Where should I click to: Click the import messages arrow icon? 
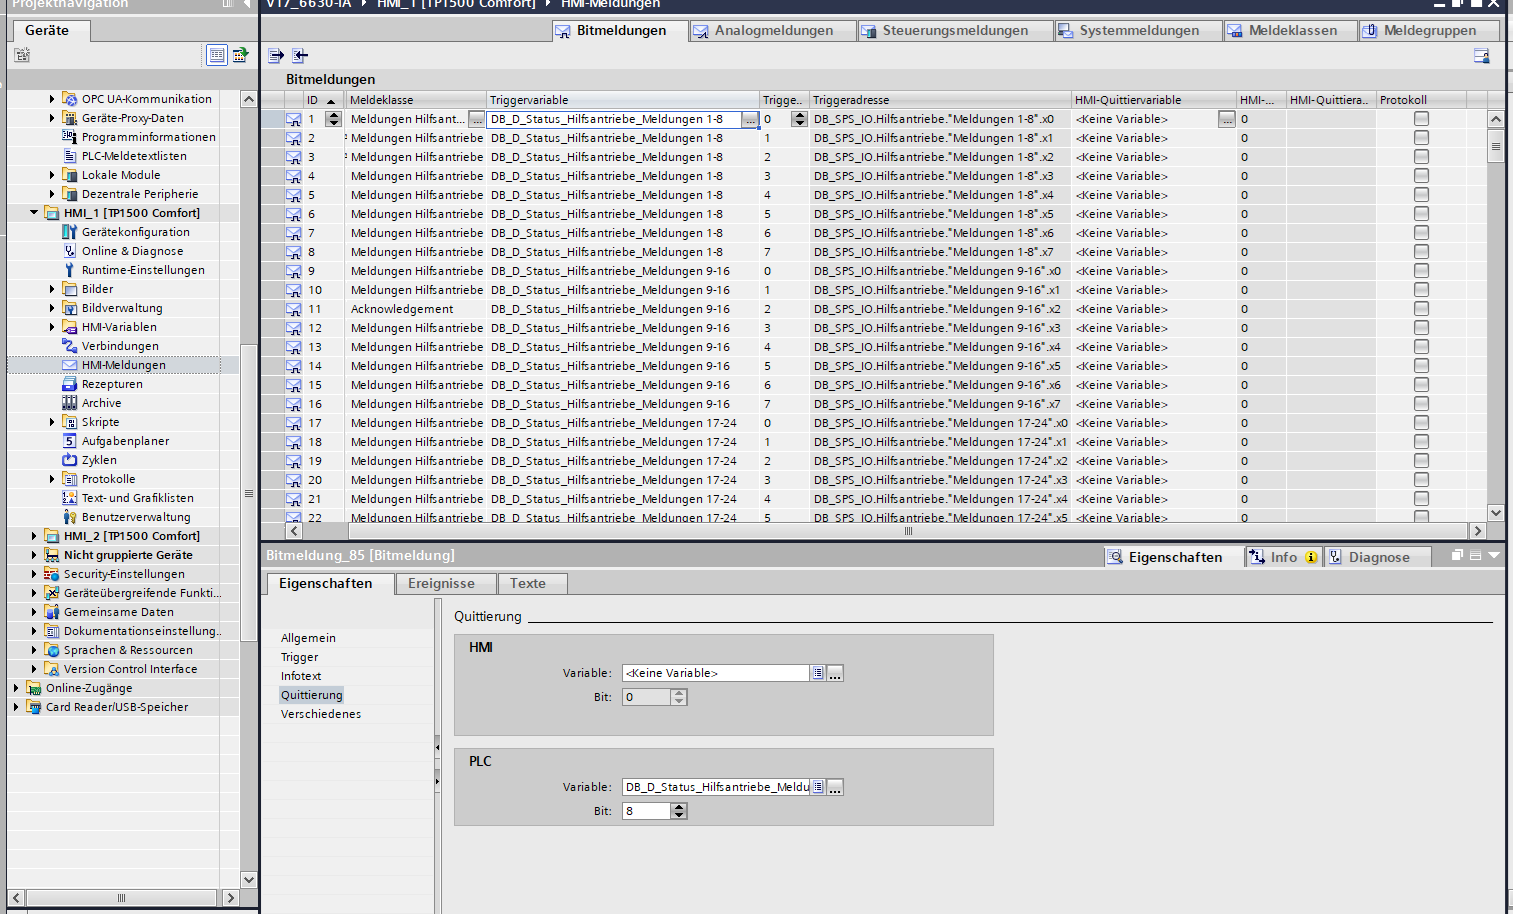point(300,56)
